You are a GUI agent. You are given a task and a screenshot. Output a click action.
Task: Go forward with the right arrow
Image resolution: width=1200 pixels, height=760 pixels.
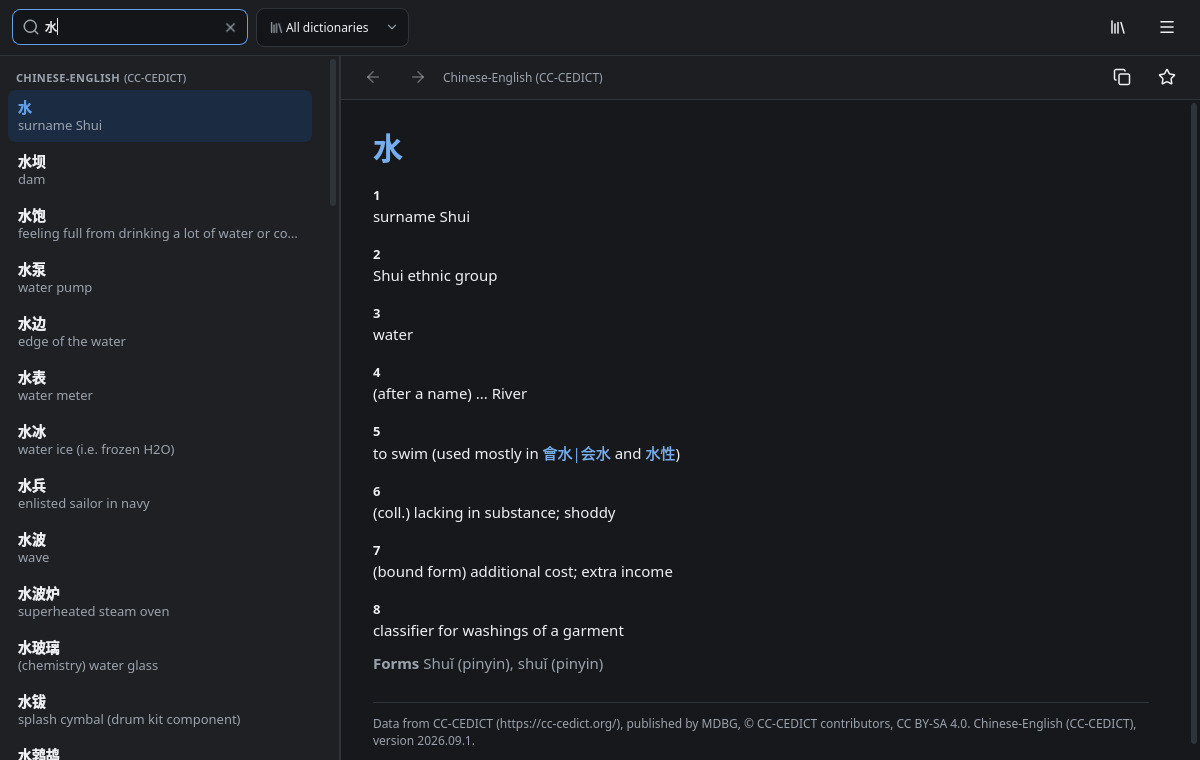click(418, 77)
